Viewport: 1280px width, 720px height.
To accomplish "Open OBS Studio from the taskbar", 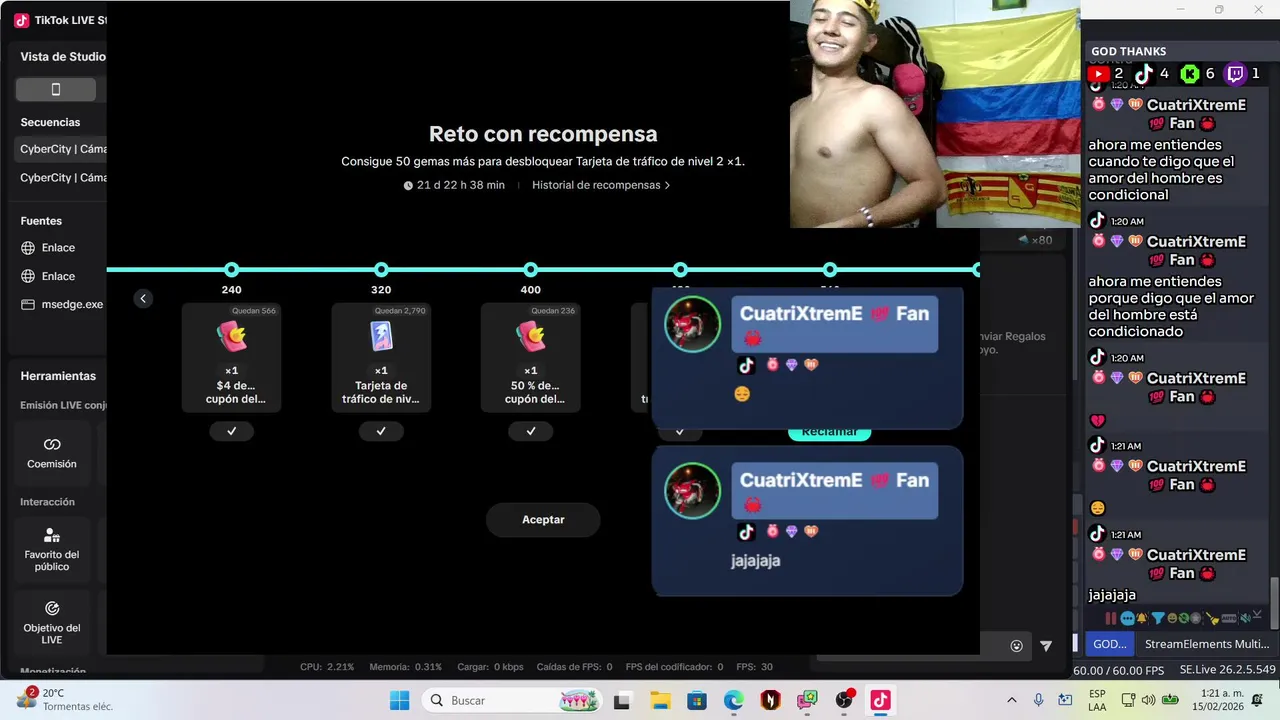I will [x=845, y=700].
